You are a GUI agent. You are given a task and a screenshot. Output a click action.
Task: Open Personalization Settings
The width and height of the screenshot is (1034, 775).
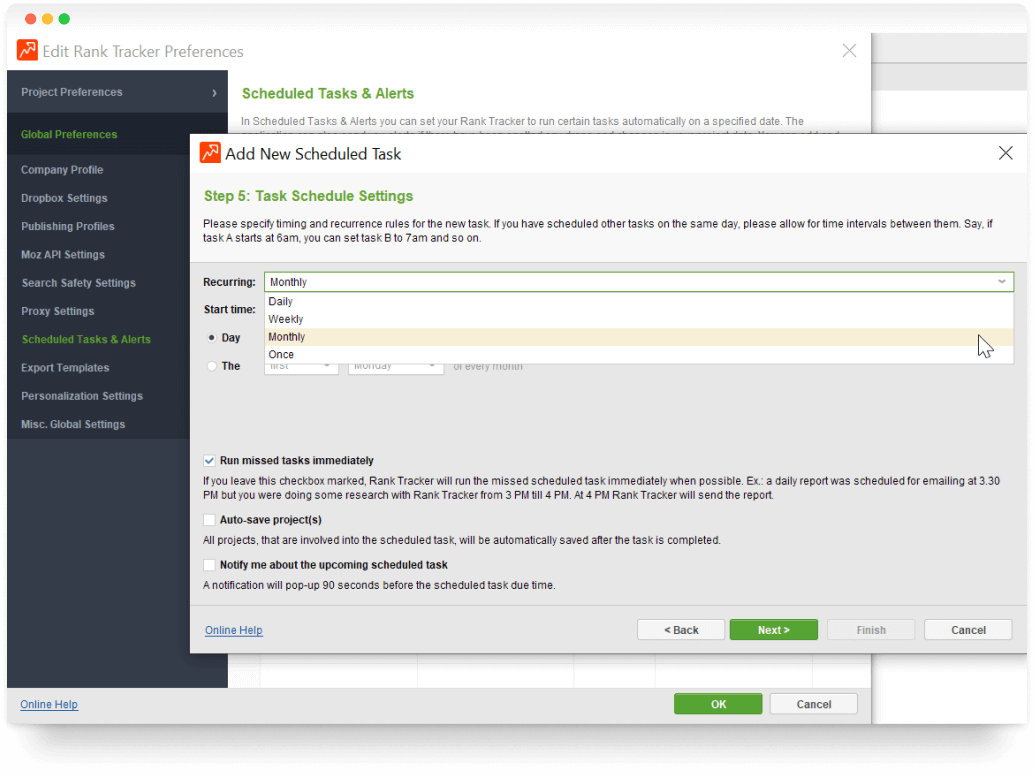tap(82, 396)
